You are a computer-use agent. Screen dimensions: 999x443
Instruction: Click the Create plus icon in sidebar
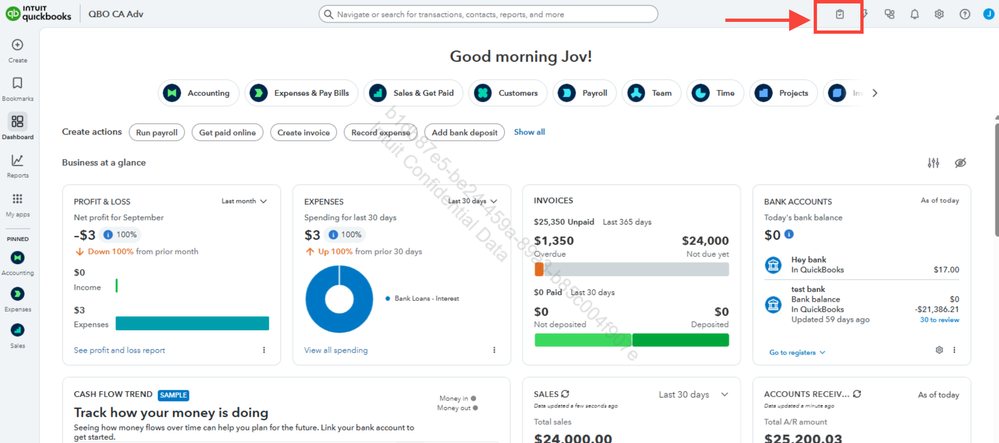tap(17, 46)
